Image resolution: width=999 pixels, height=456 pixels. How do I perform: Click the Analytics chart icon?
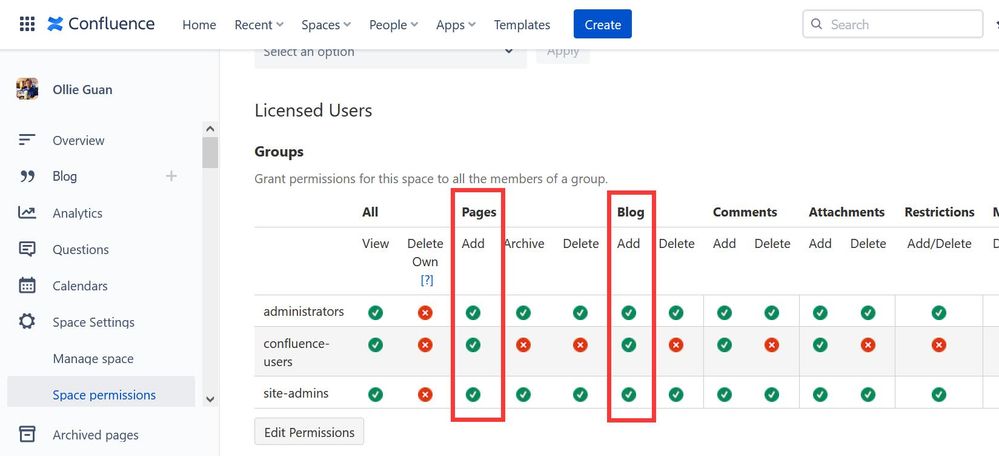27,213
